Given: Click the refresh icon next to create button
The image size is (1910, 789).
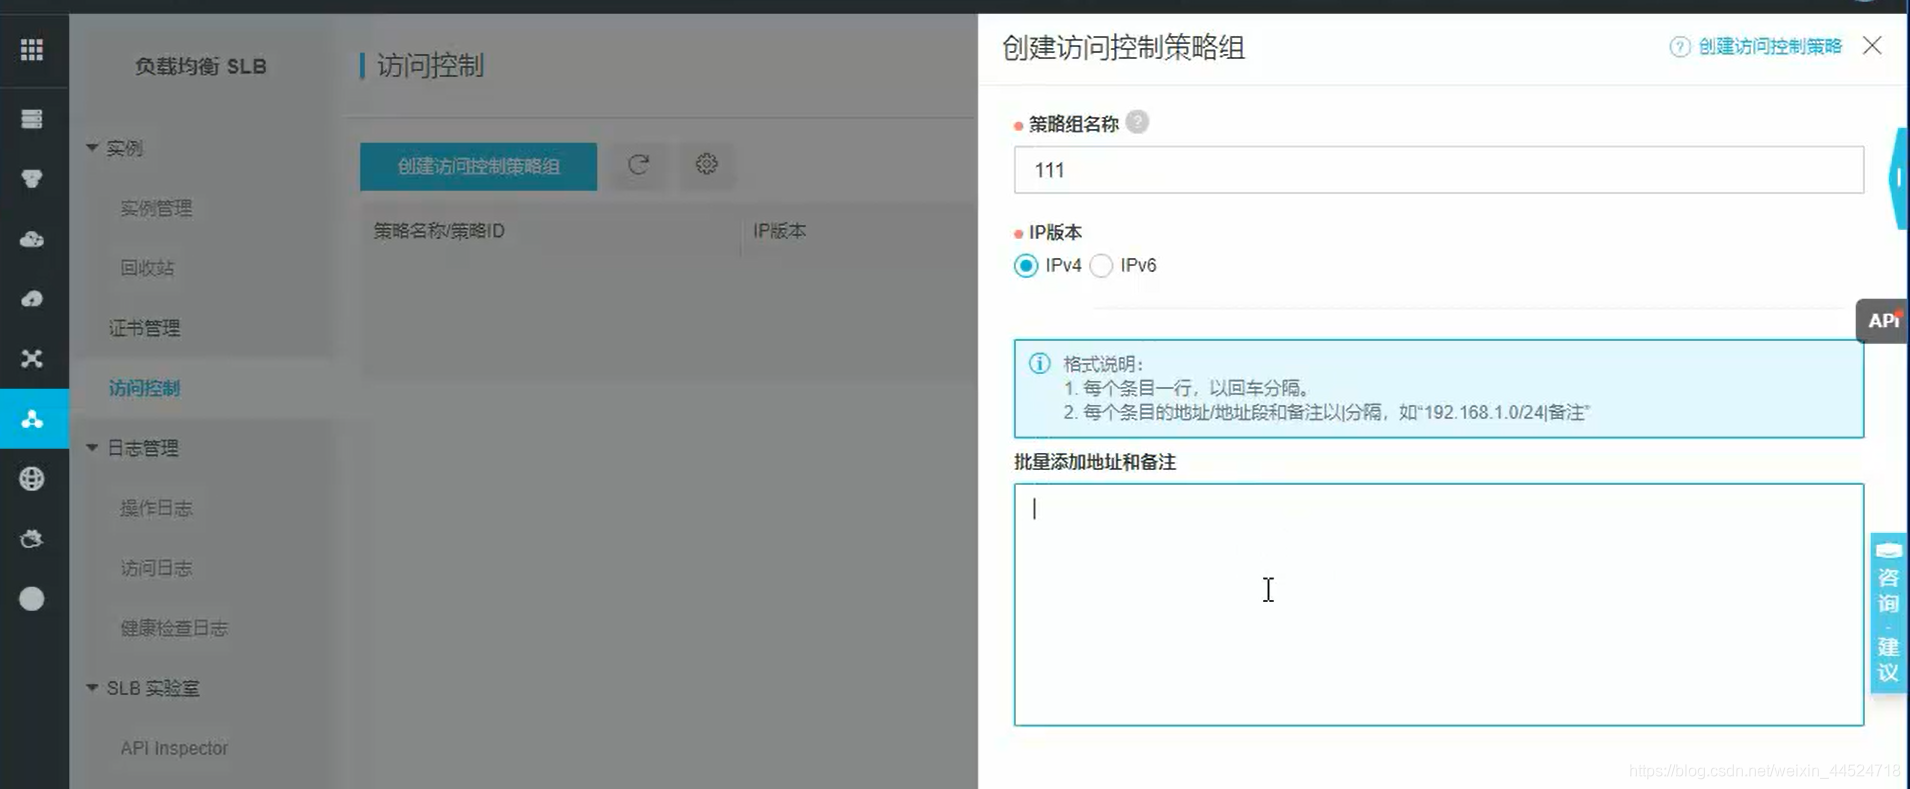Looking at the screenshot, I should pyautogui.click(x=638, y=164).
